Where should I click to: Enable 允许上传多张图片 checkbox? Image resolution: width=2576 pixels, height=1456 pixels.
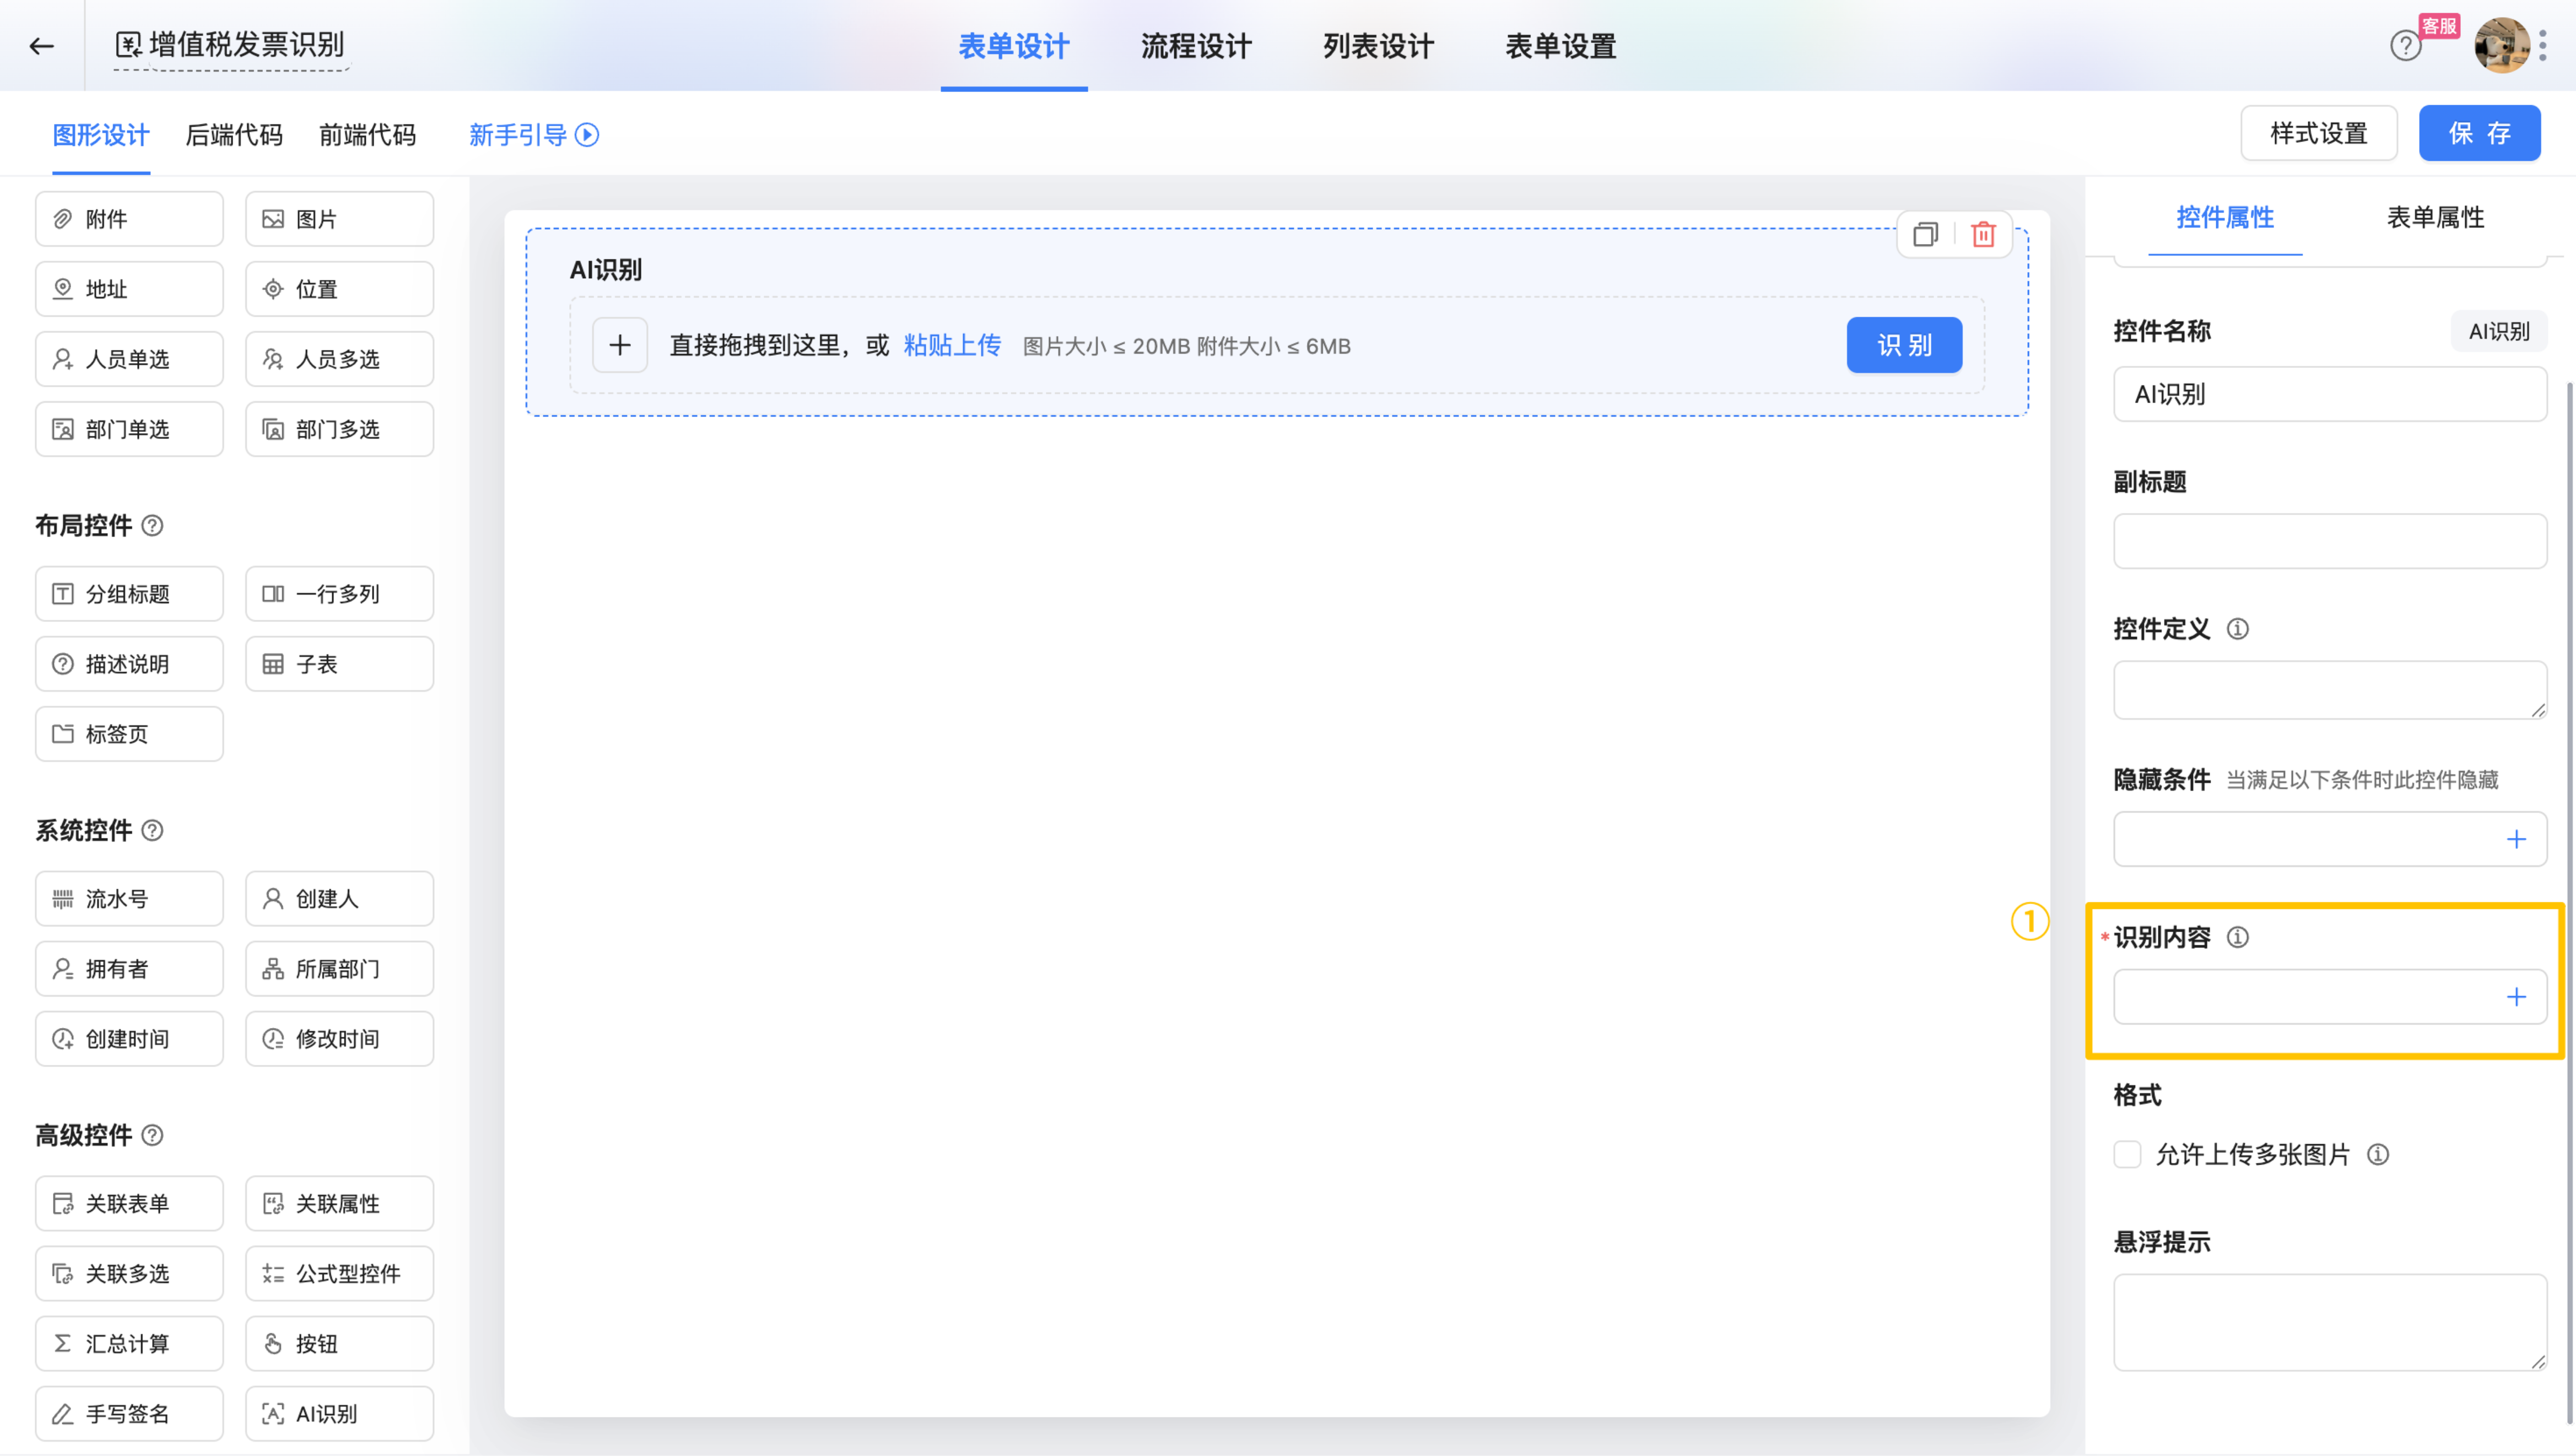click(x=2127, y=1154)
